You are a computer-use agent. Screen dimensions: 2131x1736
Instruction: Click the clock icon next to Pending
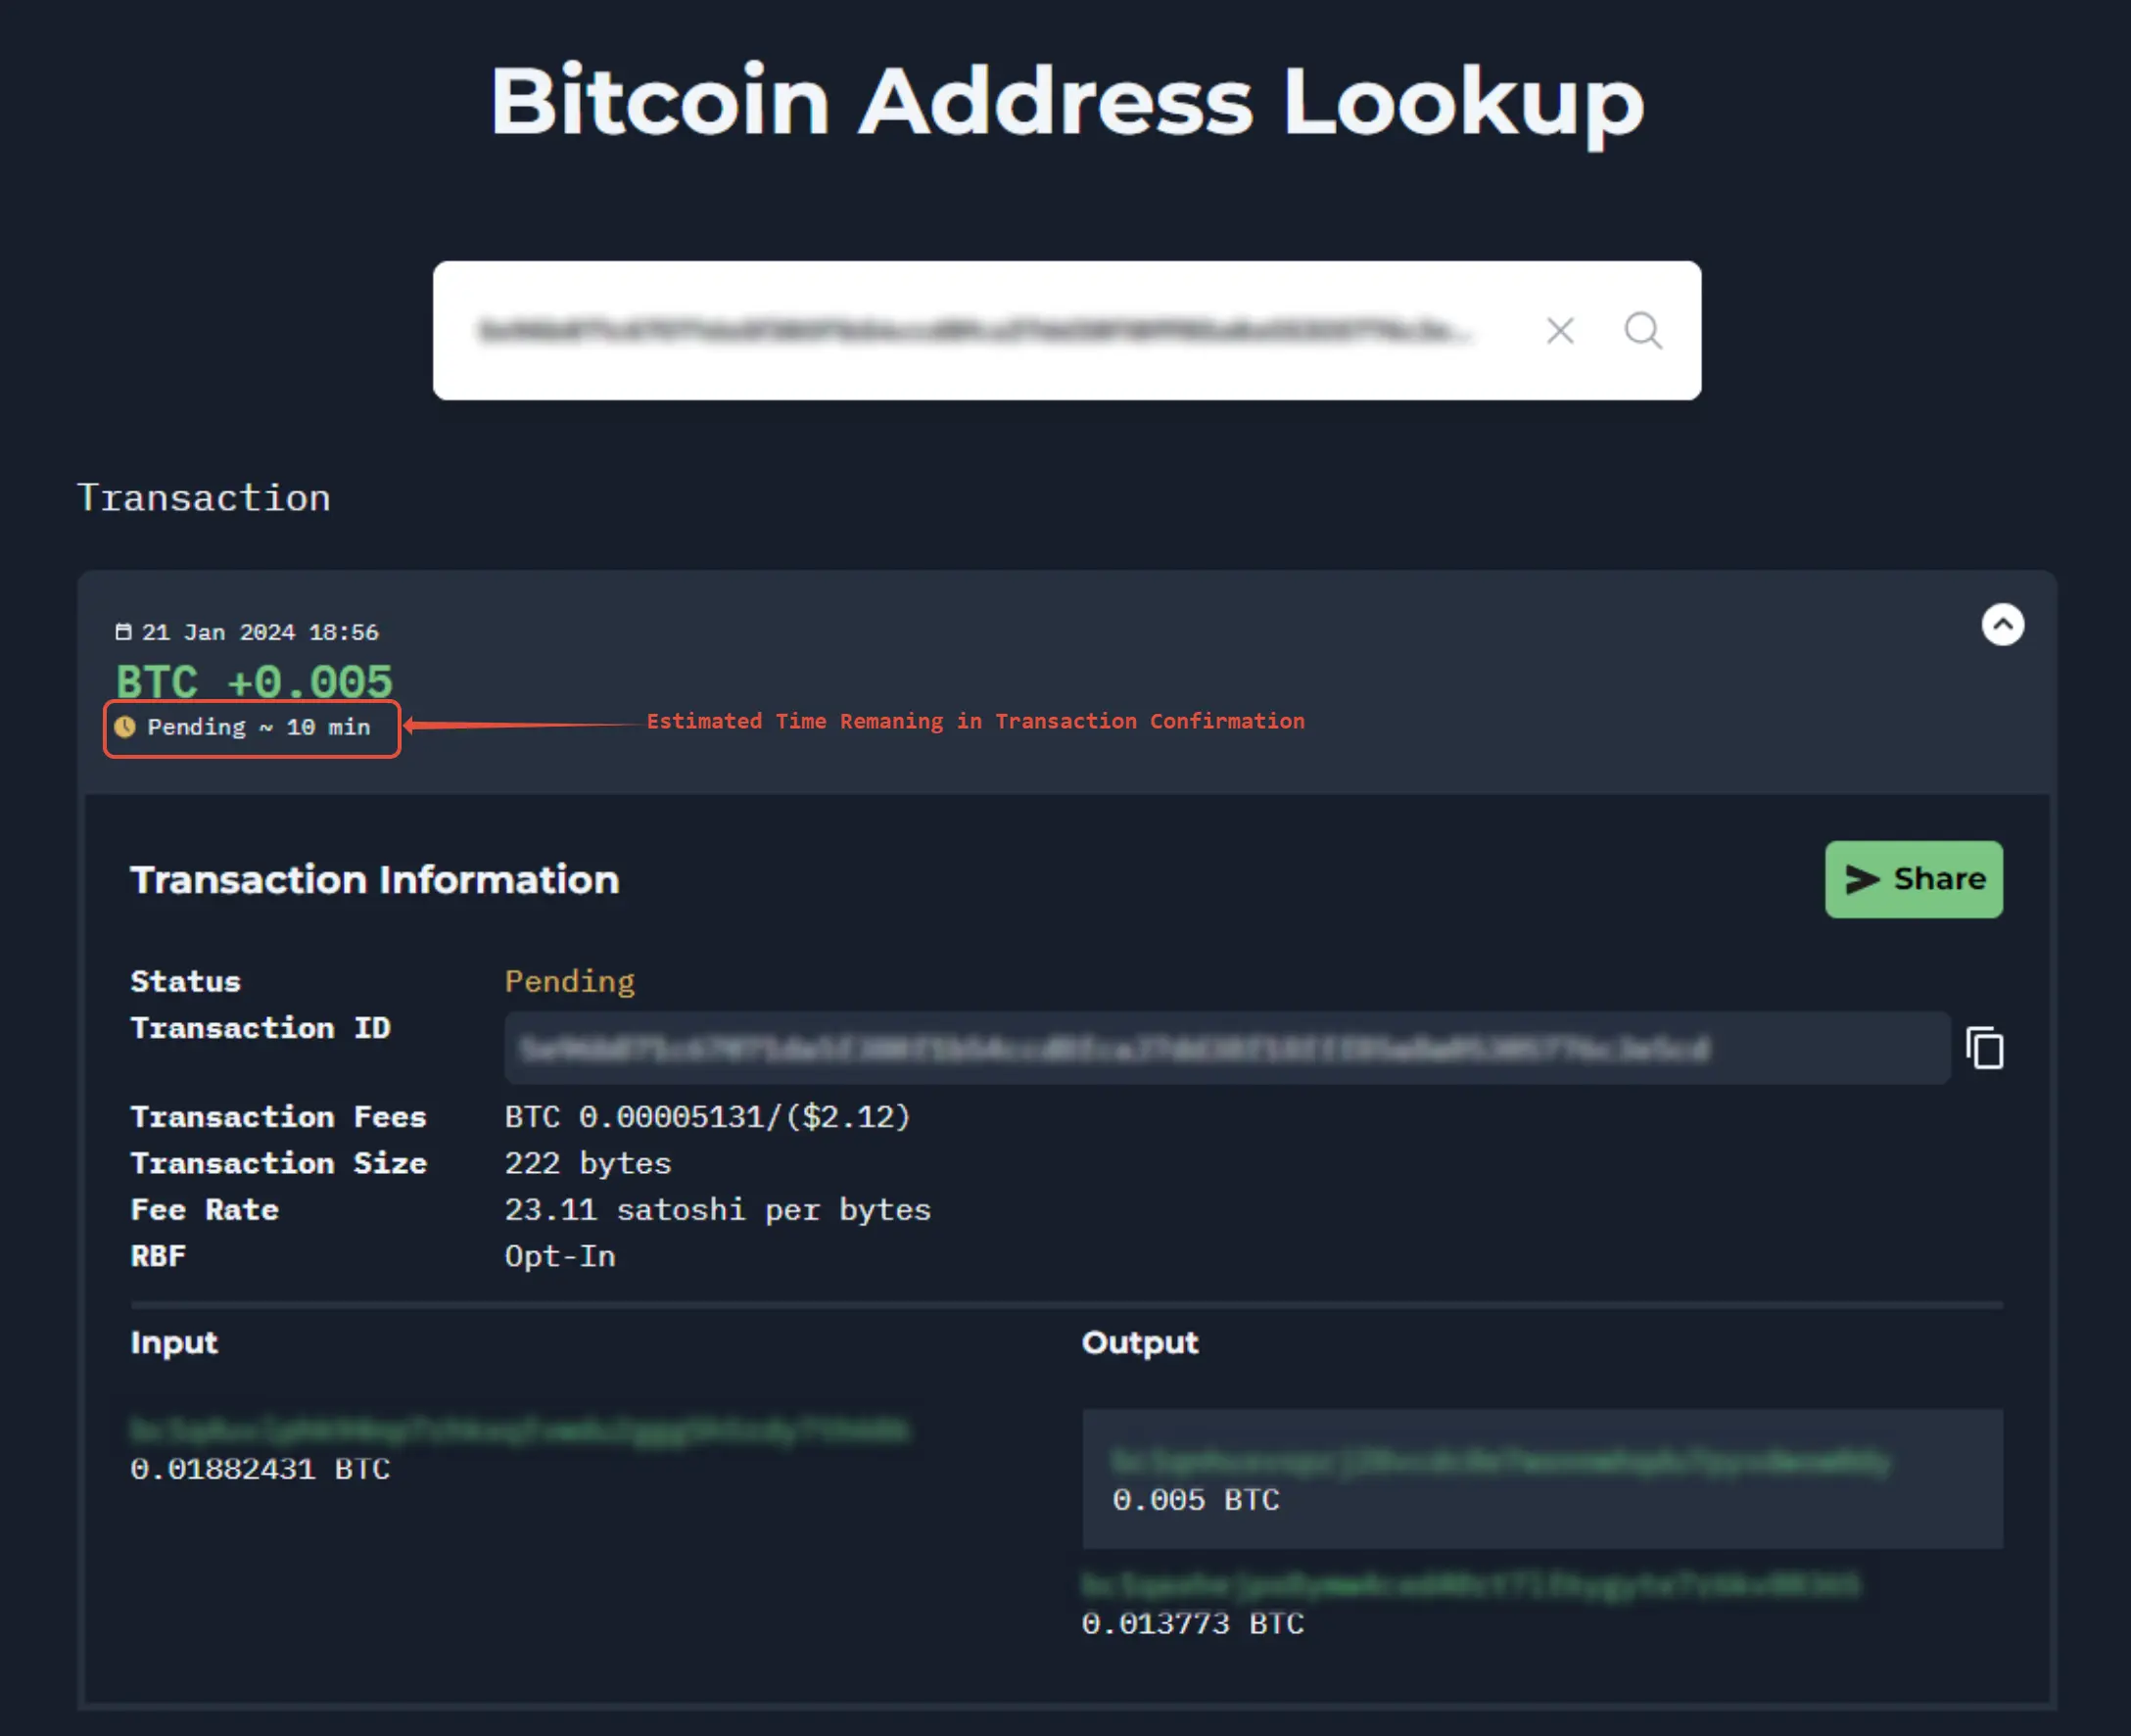pos(125,727)
